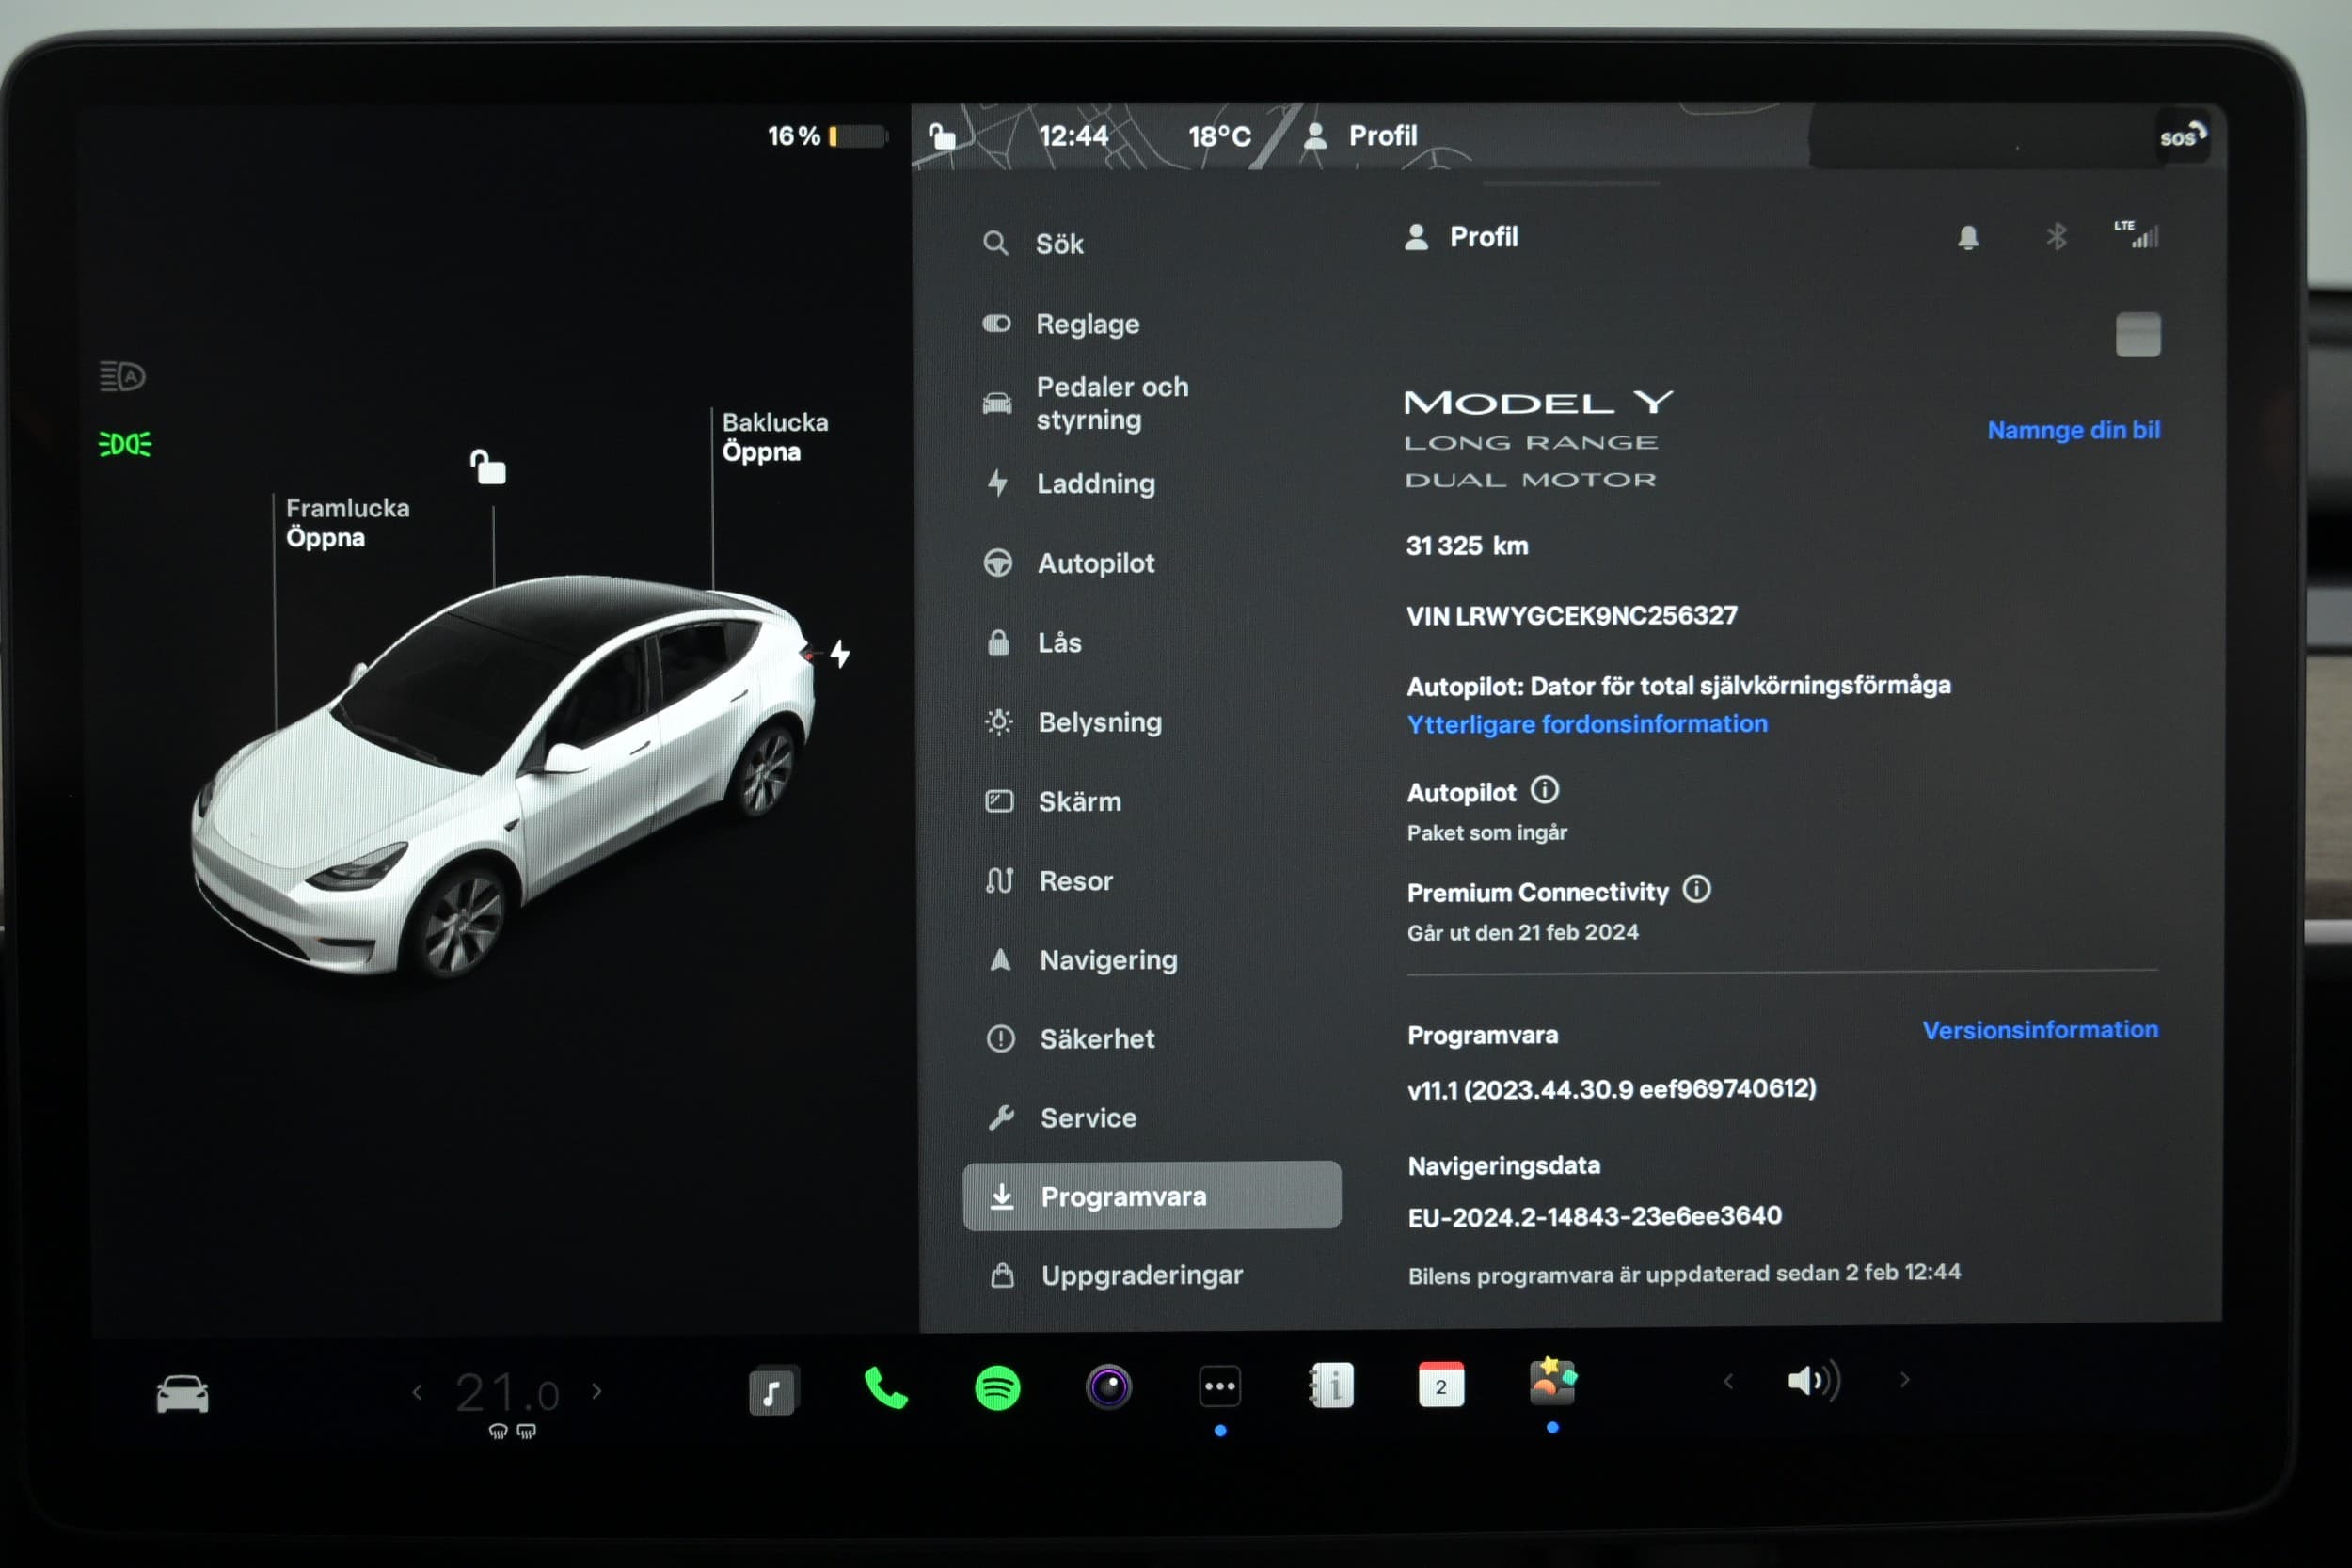Open the music player app

tap(773, 1390)
